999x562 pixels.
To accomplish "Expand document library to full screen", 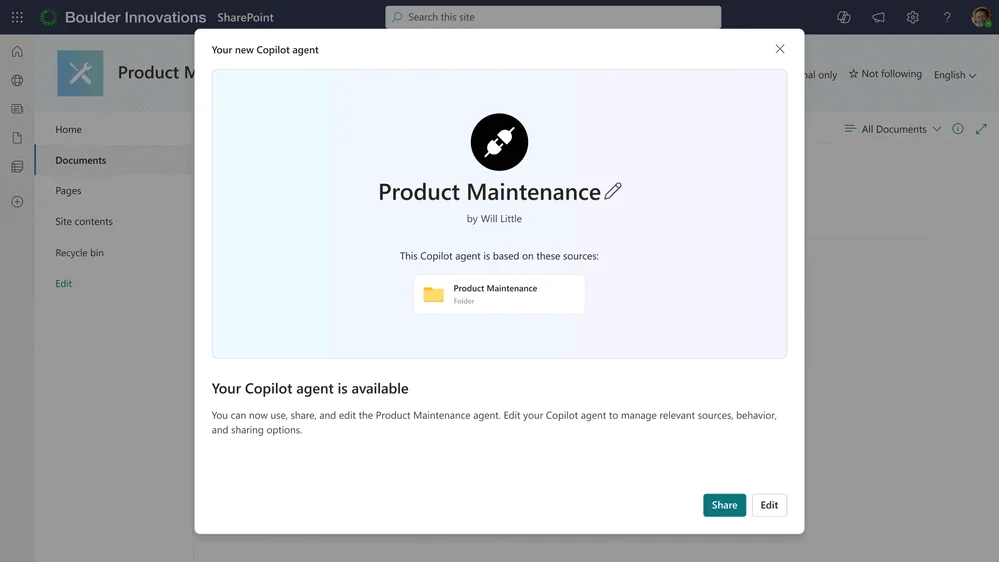I will pyautogui.click(x=981, y=129).
